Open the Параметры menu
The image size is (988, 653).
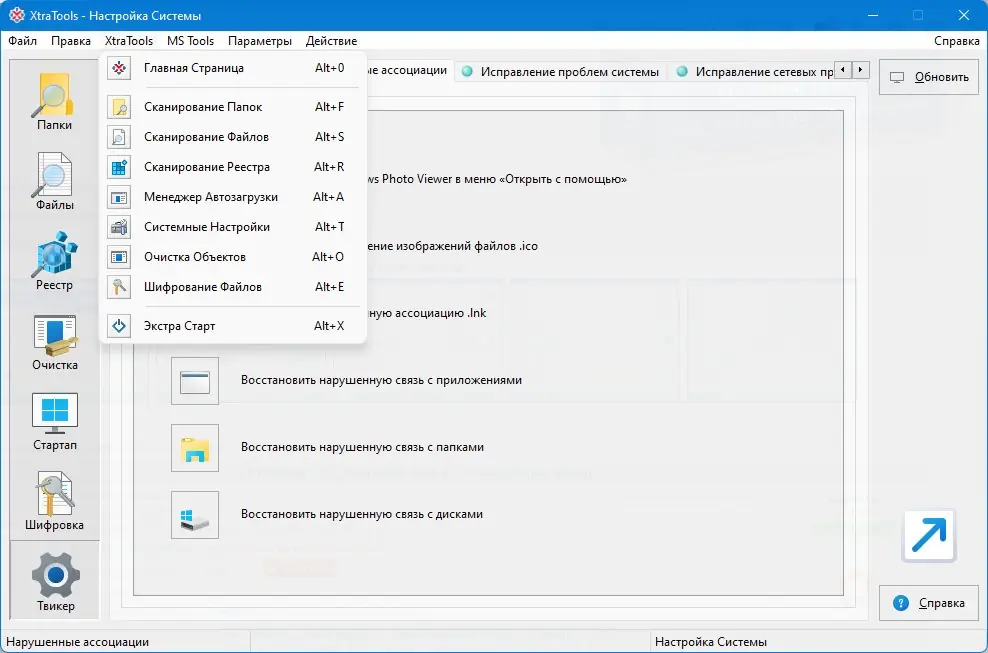pos(260,41)
